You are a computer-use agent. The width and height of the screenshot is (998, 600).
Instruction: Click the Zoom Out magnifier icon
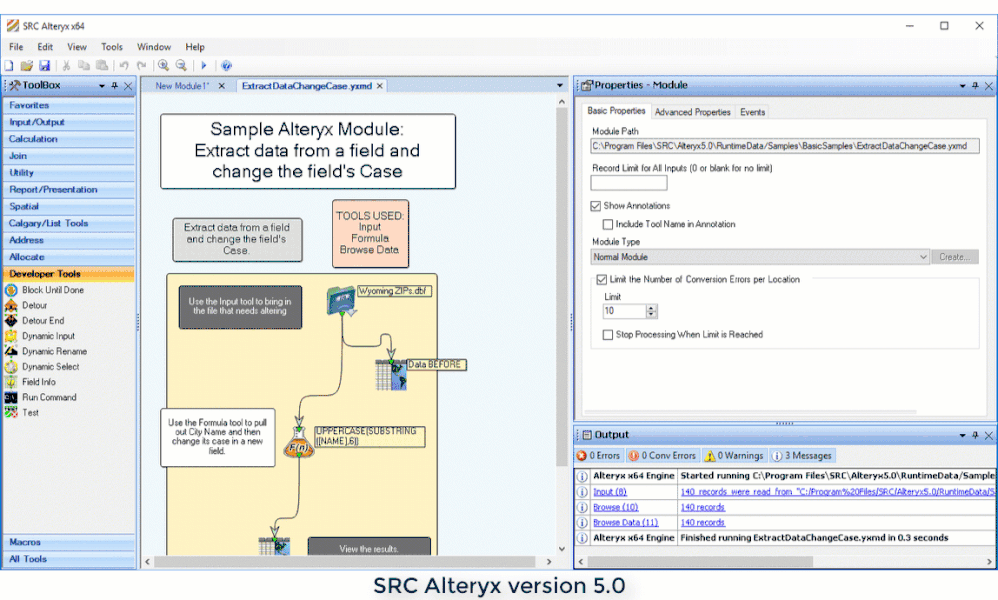(181, 66)
